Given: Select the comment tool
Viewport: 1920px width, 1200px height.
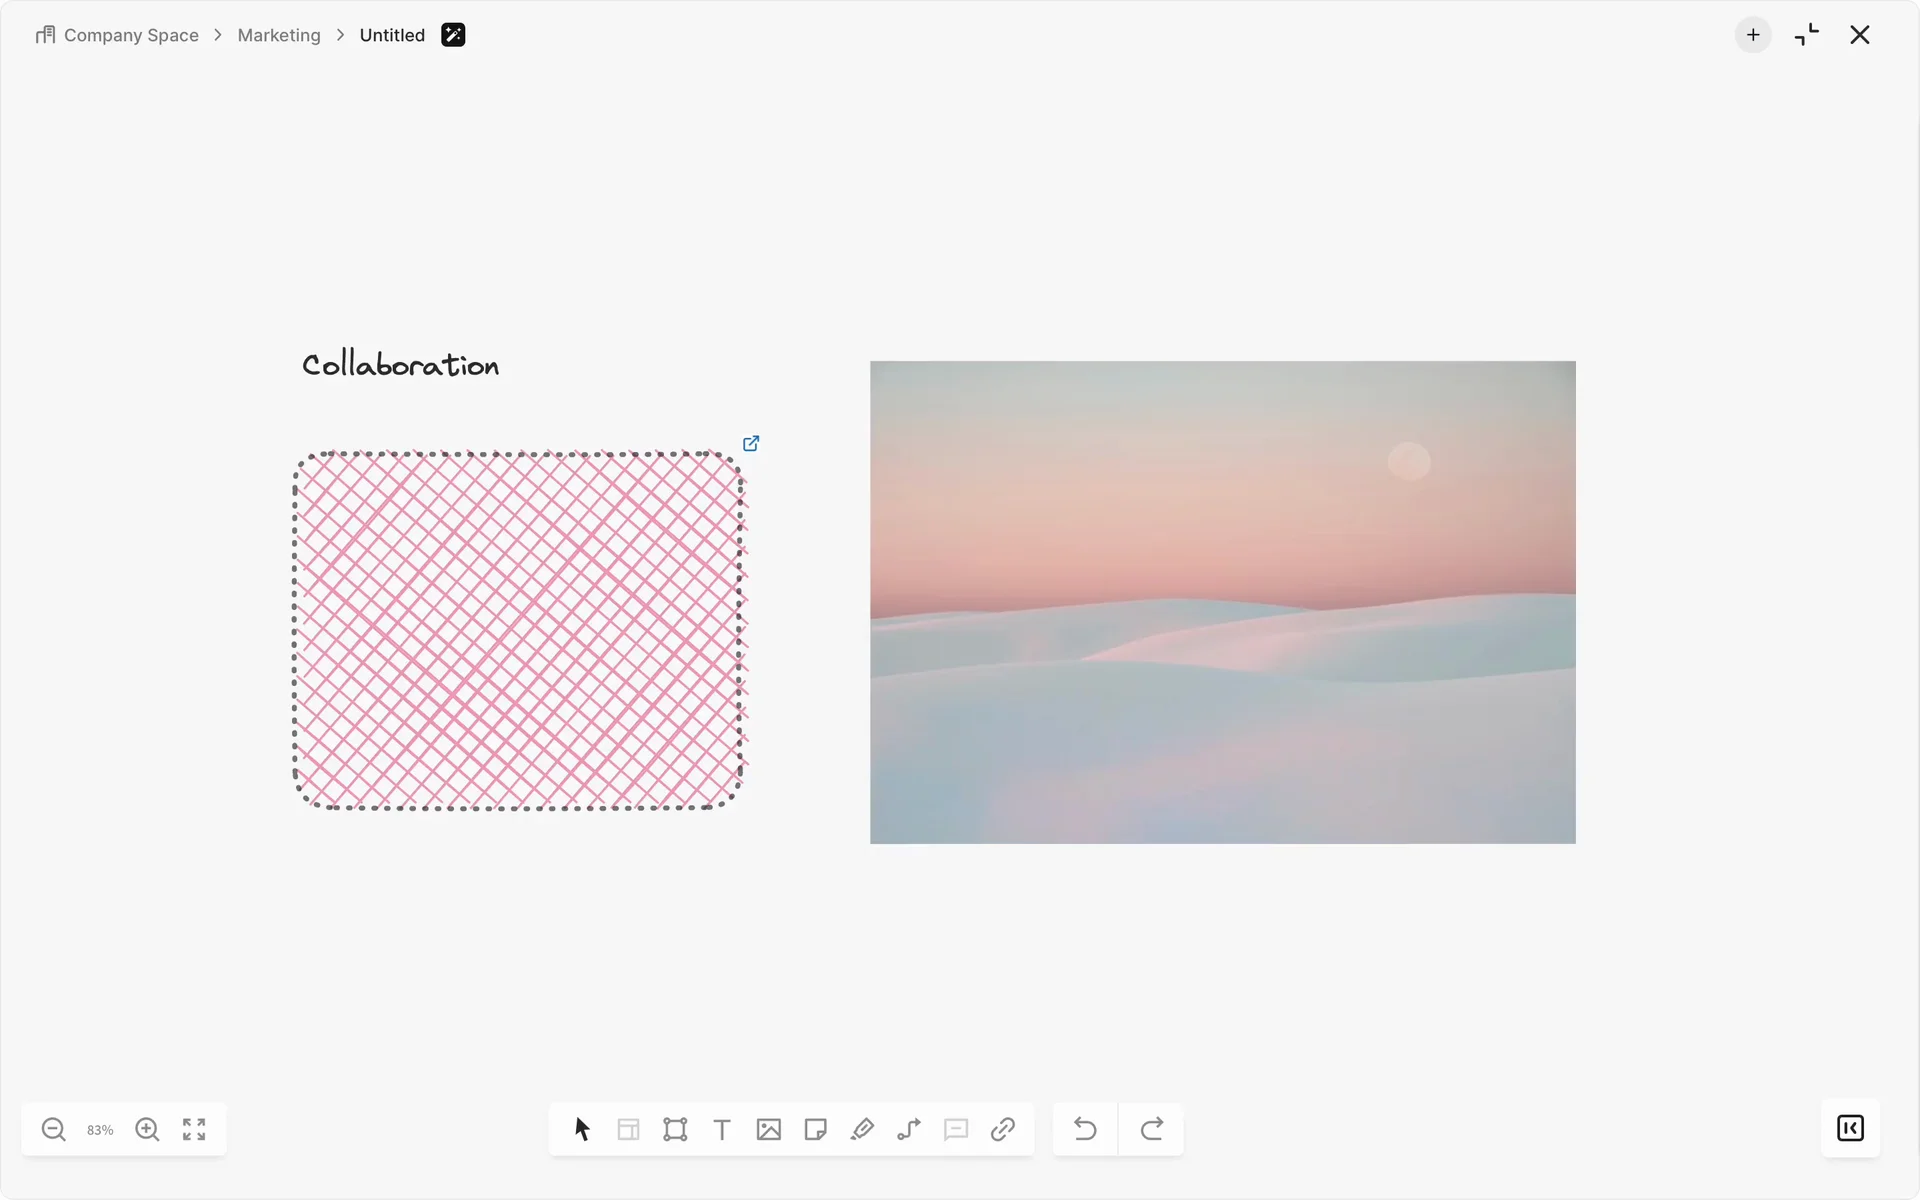Looking at the screenshot, I should [x=956, y=1129].
